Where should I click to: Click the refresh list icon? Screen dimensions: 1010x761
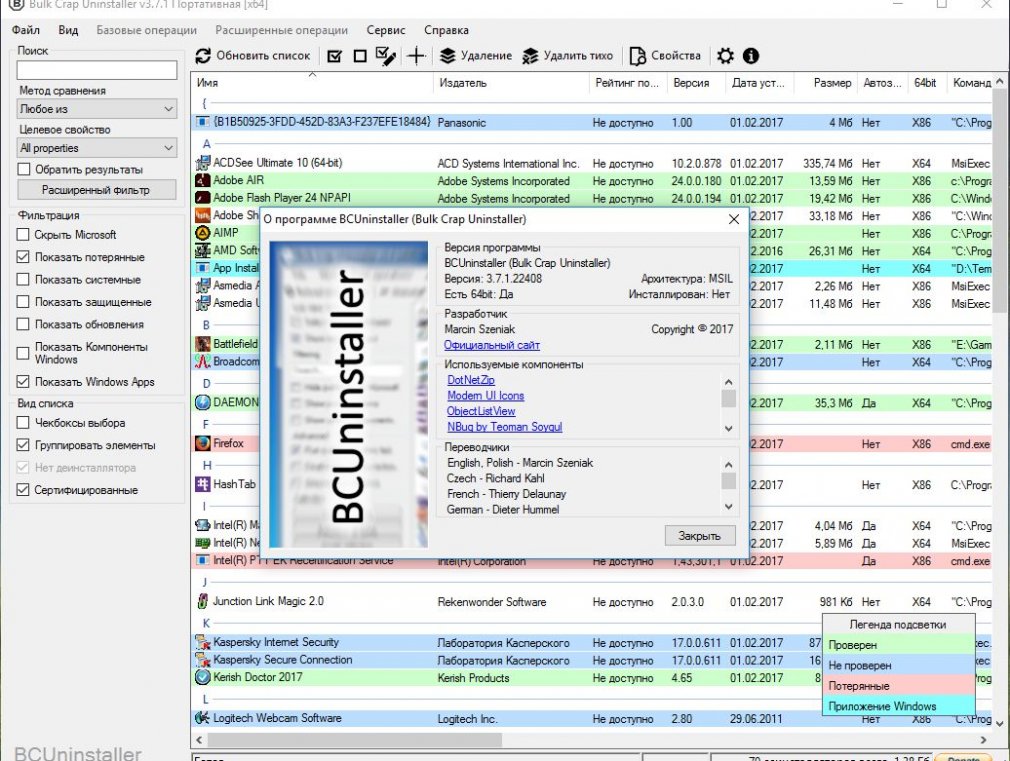tap(203, 56)
